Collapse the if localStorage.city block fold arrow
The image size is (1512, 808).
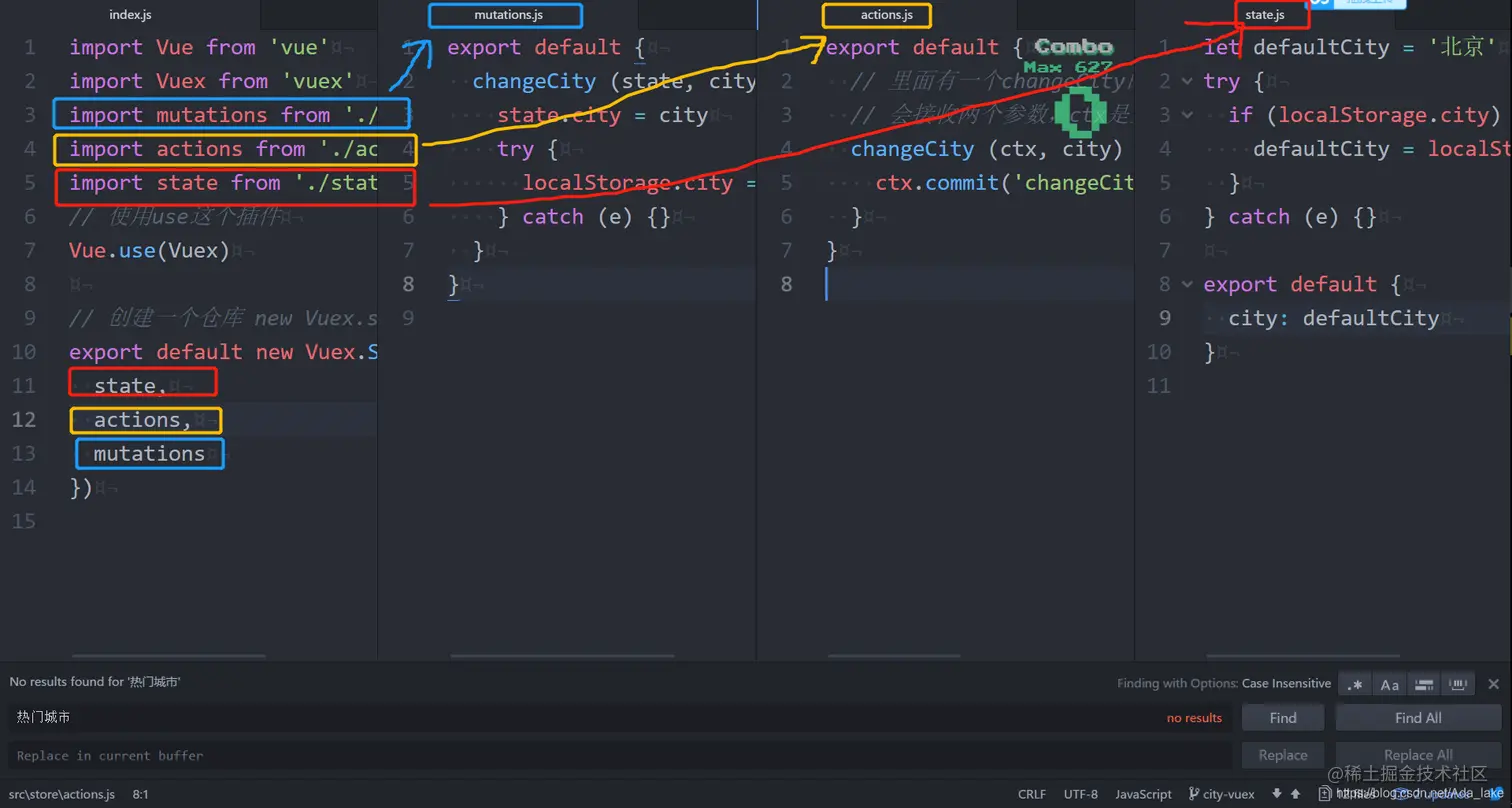1187,116
